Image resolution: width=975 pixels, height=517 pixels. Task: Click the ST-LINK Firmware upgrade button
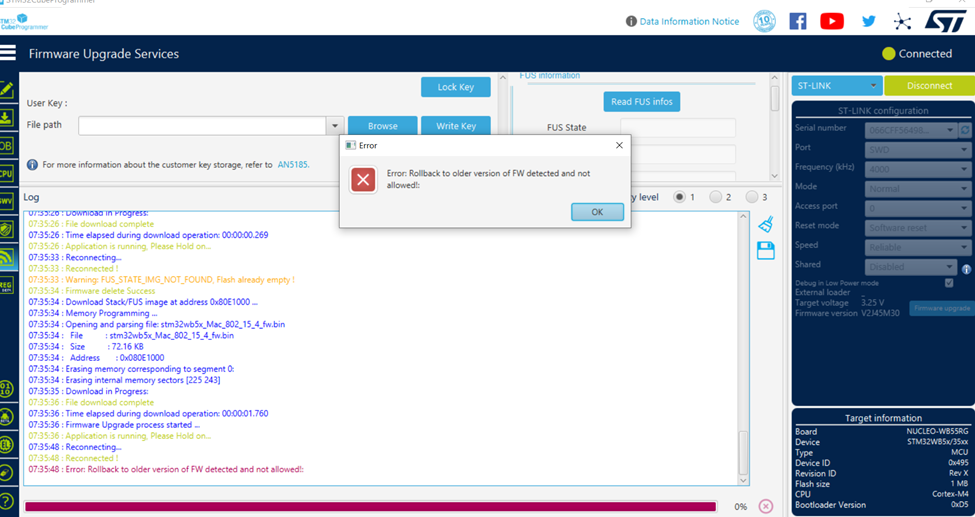(x=942, y=308)
